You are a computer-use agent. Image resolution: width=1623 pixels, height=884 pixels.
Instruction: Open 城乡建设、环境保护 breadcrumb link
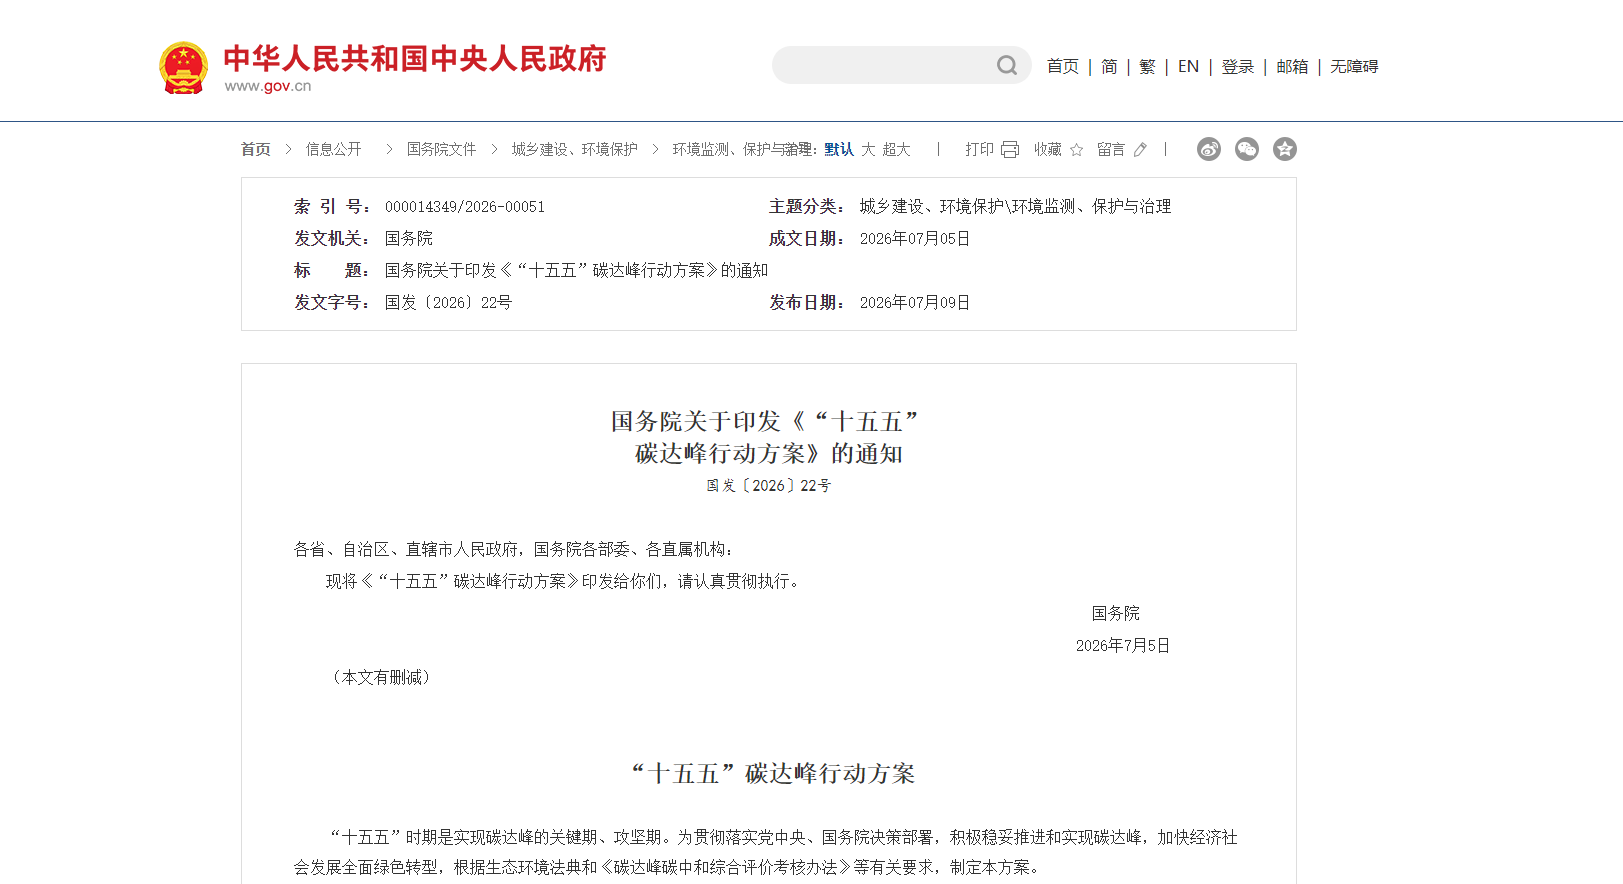575,149
